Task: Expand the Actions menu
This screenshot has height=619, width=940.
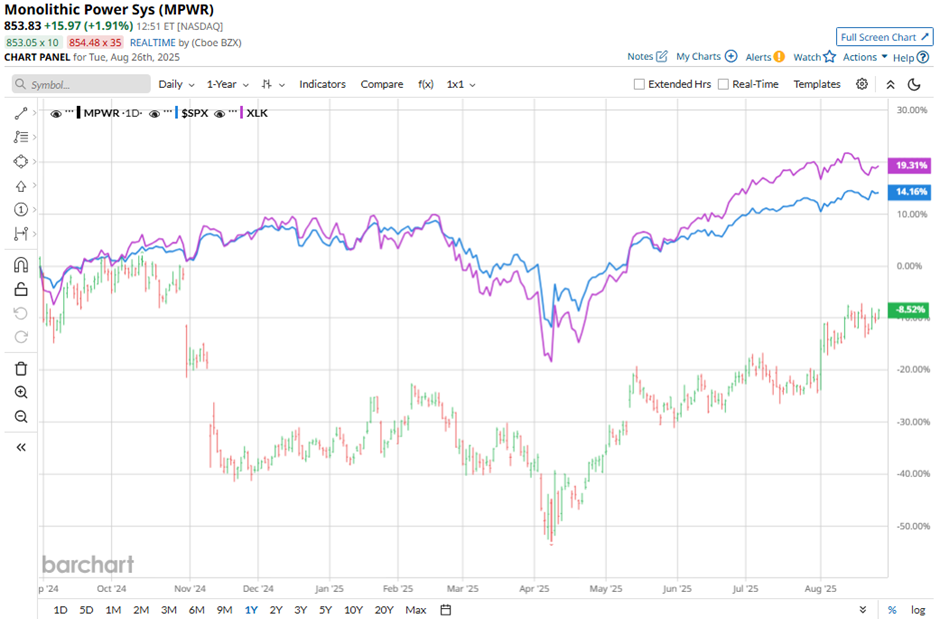Action: click(x=865, y=57)
